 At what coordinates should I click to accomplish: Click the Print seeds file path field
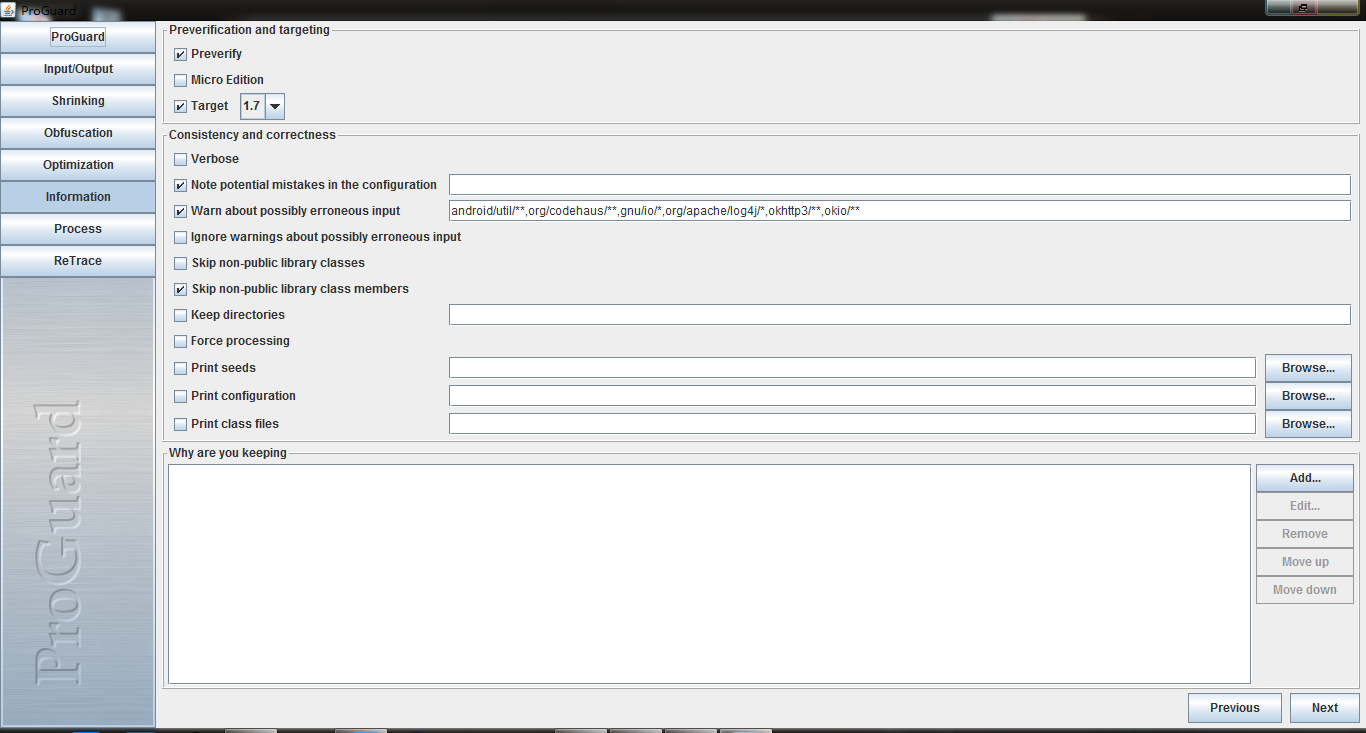852,368
